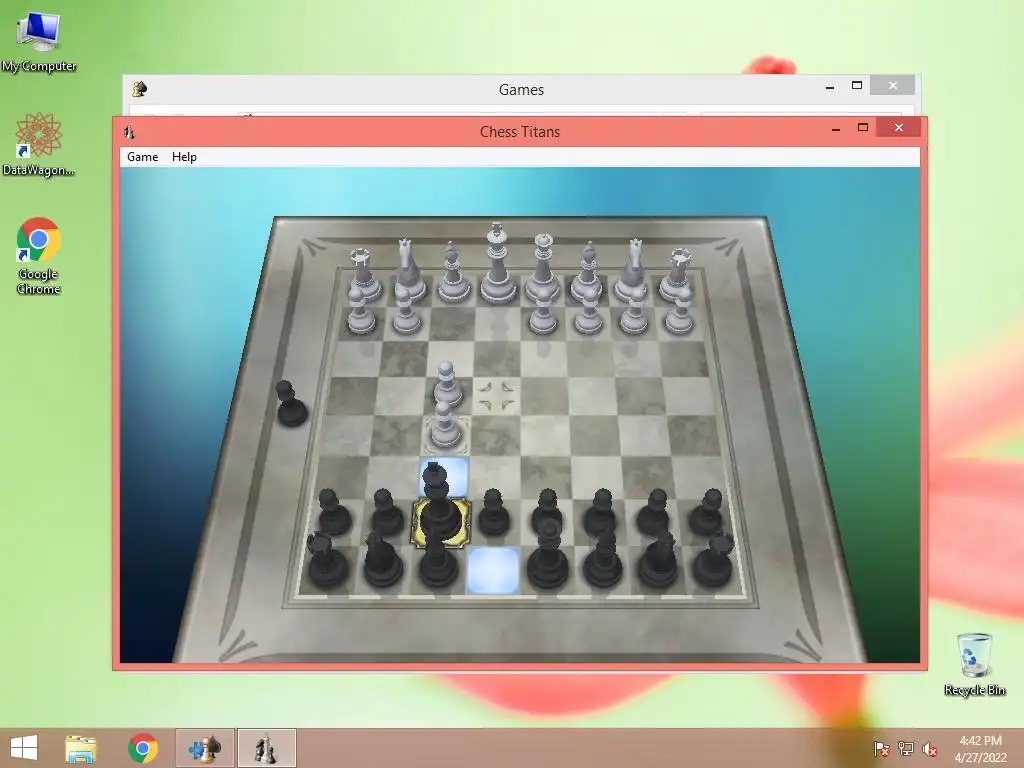1024x768 pixels.
Task: Select the black pawn in front of the right black rook
Action: [705, 513]
